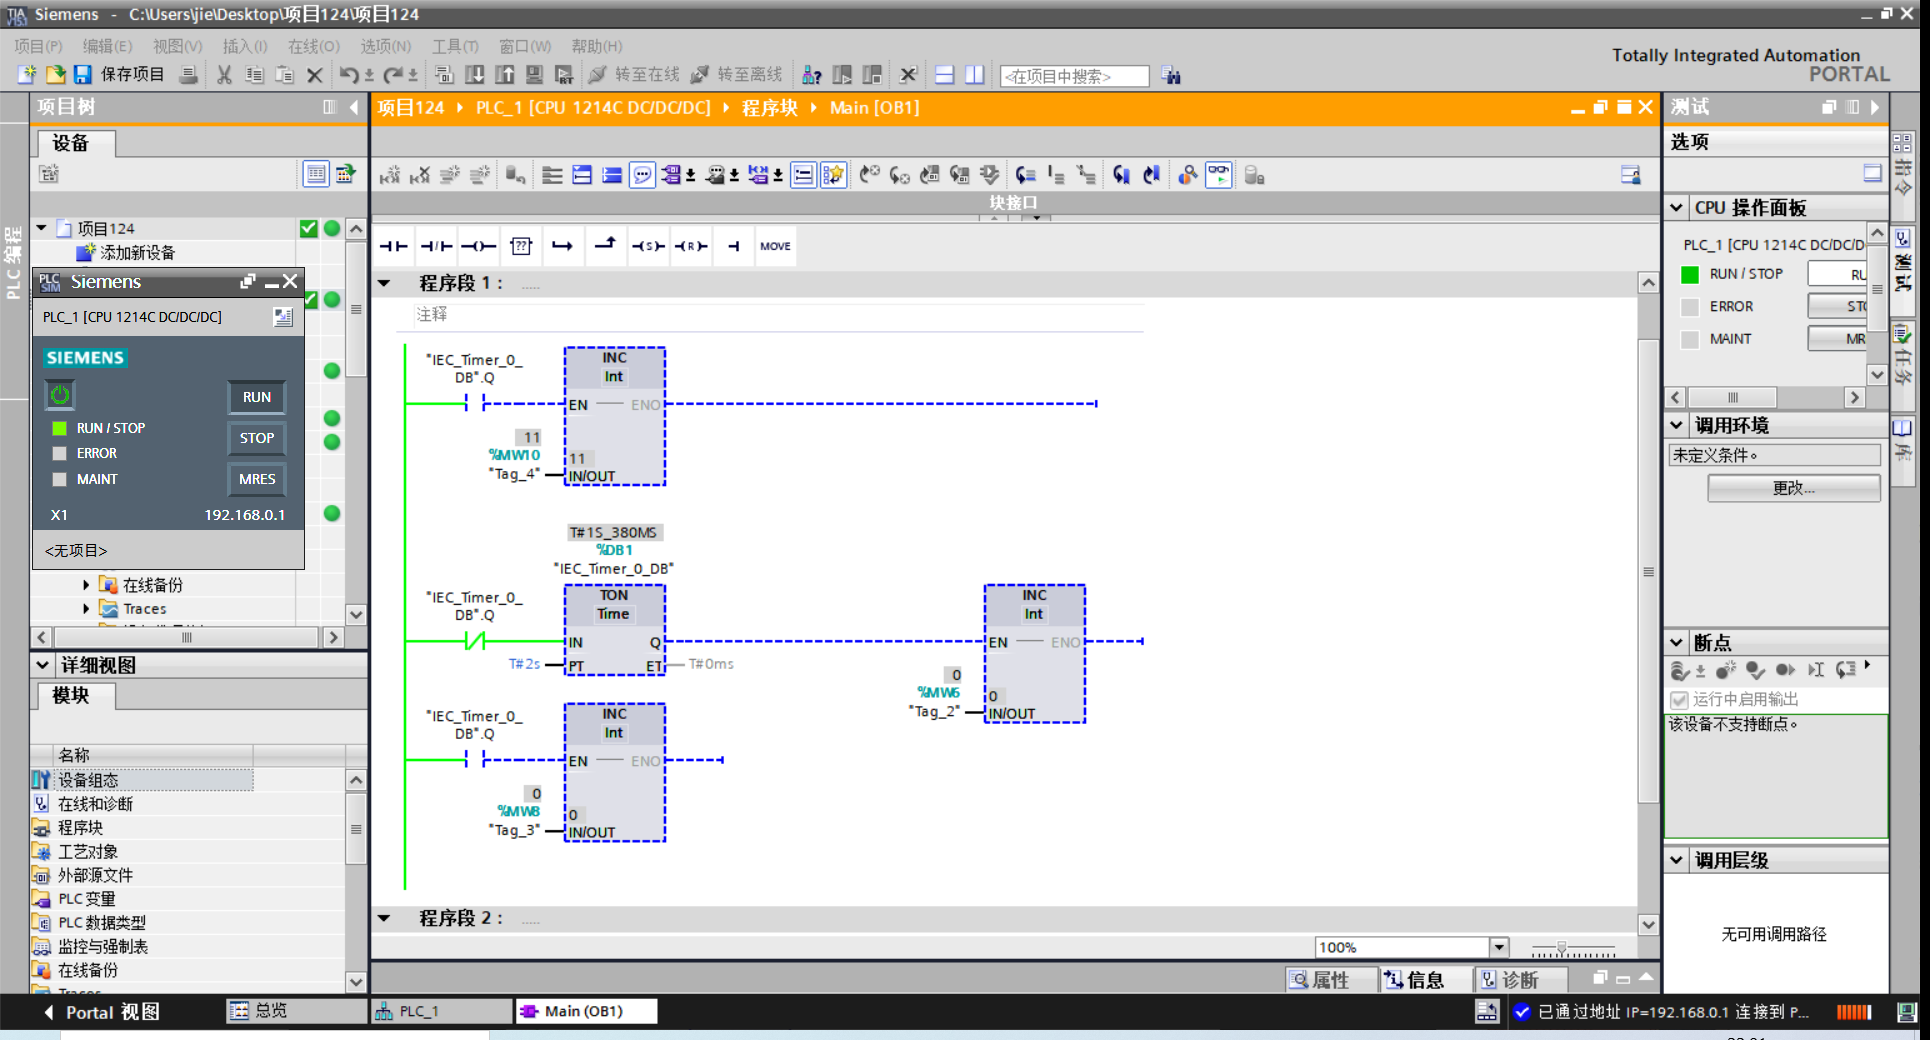This screenshot has height=1040, width=1930.
Task: Click the 更改... button
Action: [1793, 488]
